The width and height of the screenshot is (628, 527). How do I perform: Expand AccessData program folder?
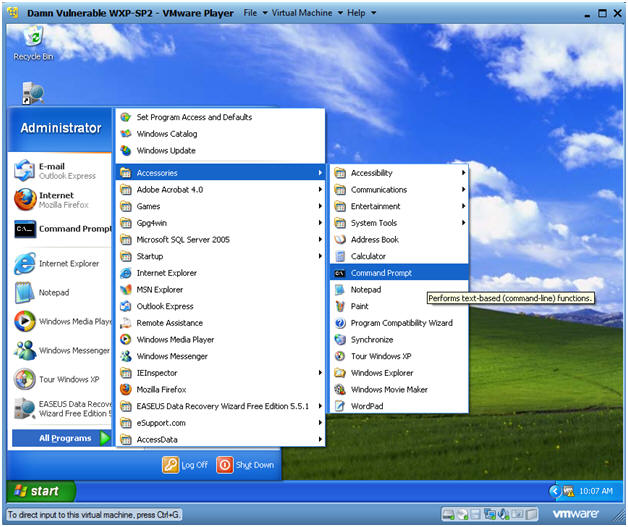[220, 439]
